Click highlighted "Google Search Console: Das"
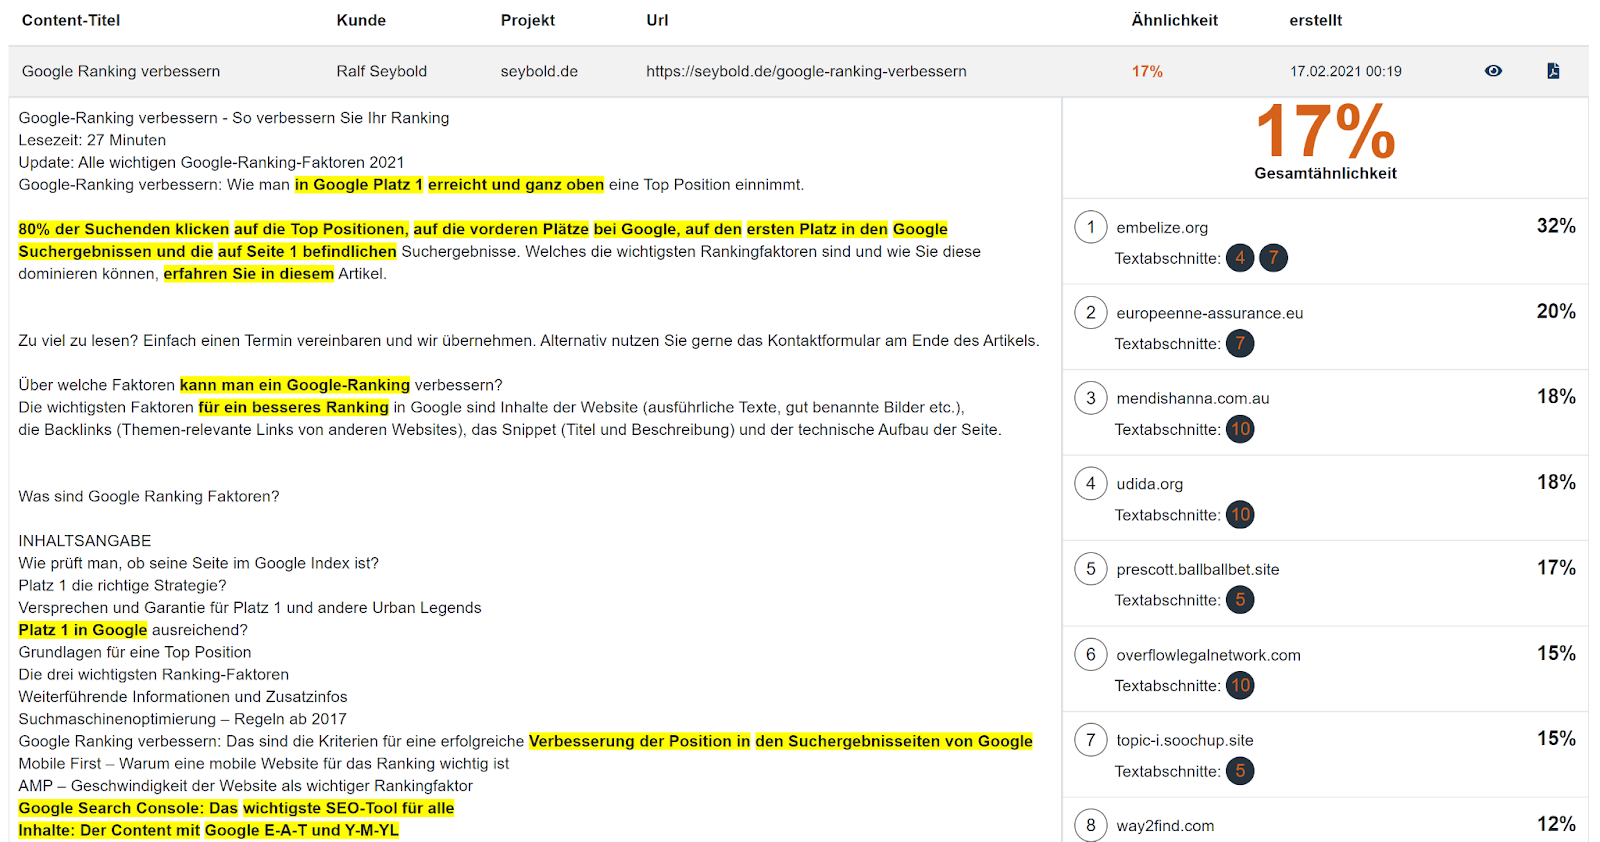The height and width of the screenshot is (842, 1600). coord(128,808)
